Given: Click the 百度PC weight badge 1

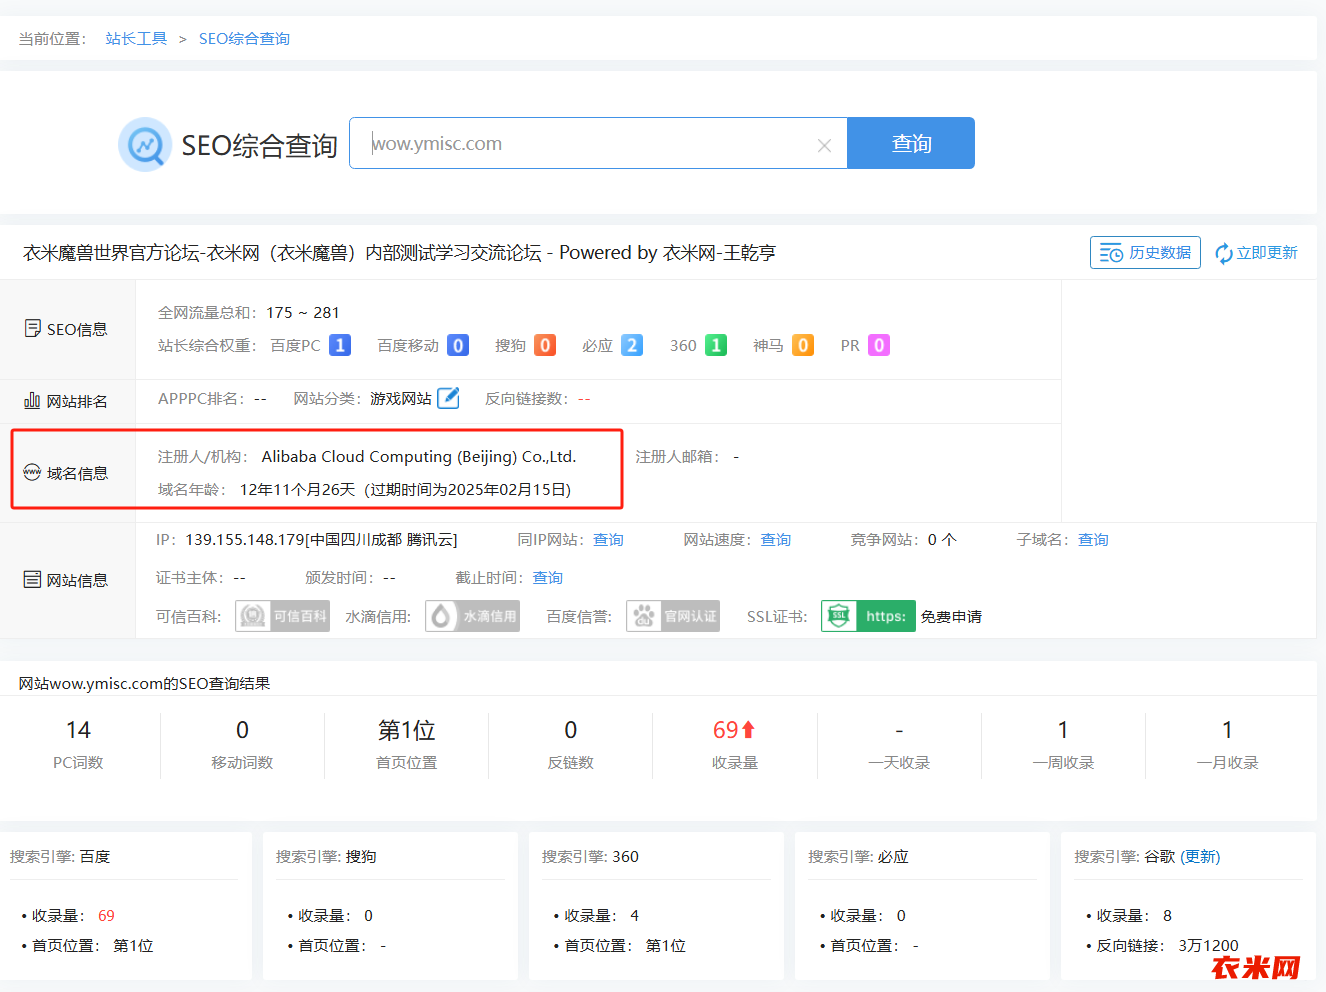Looking at the screenshot, I should [x=340, y=345].
